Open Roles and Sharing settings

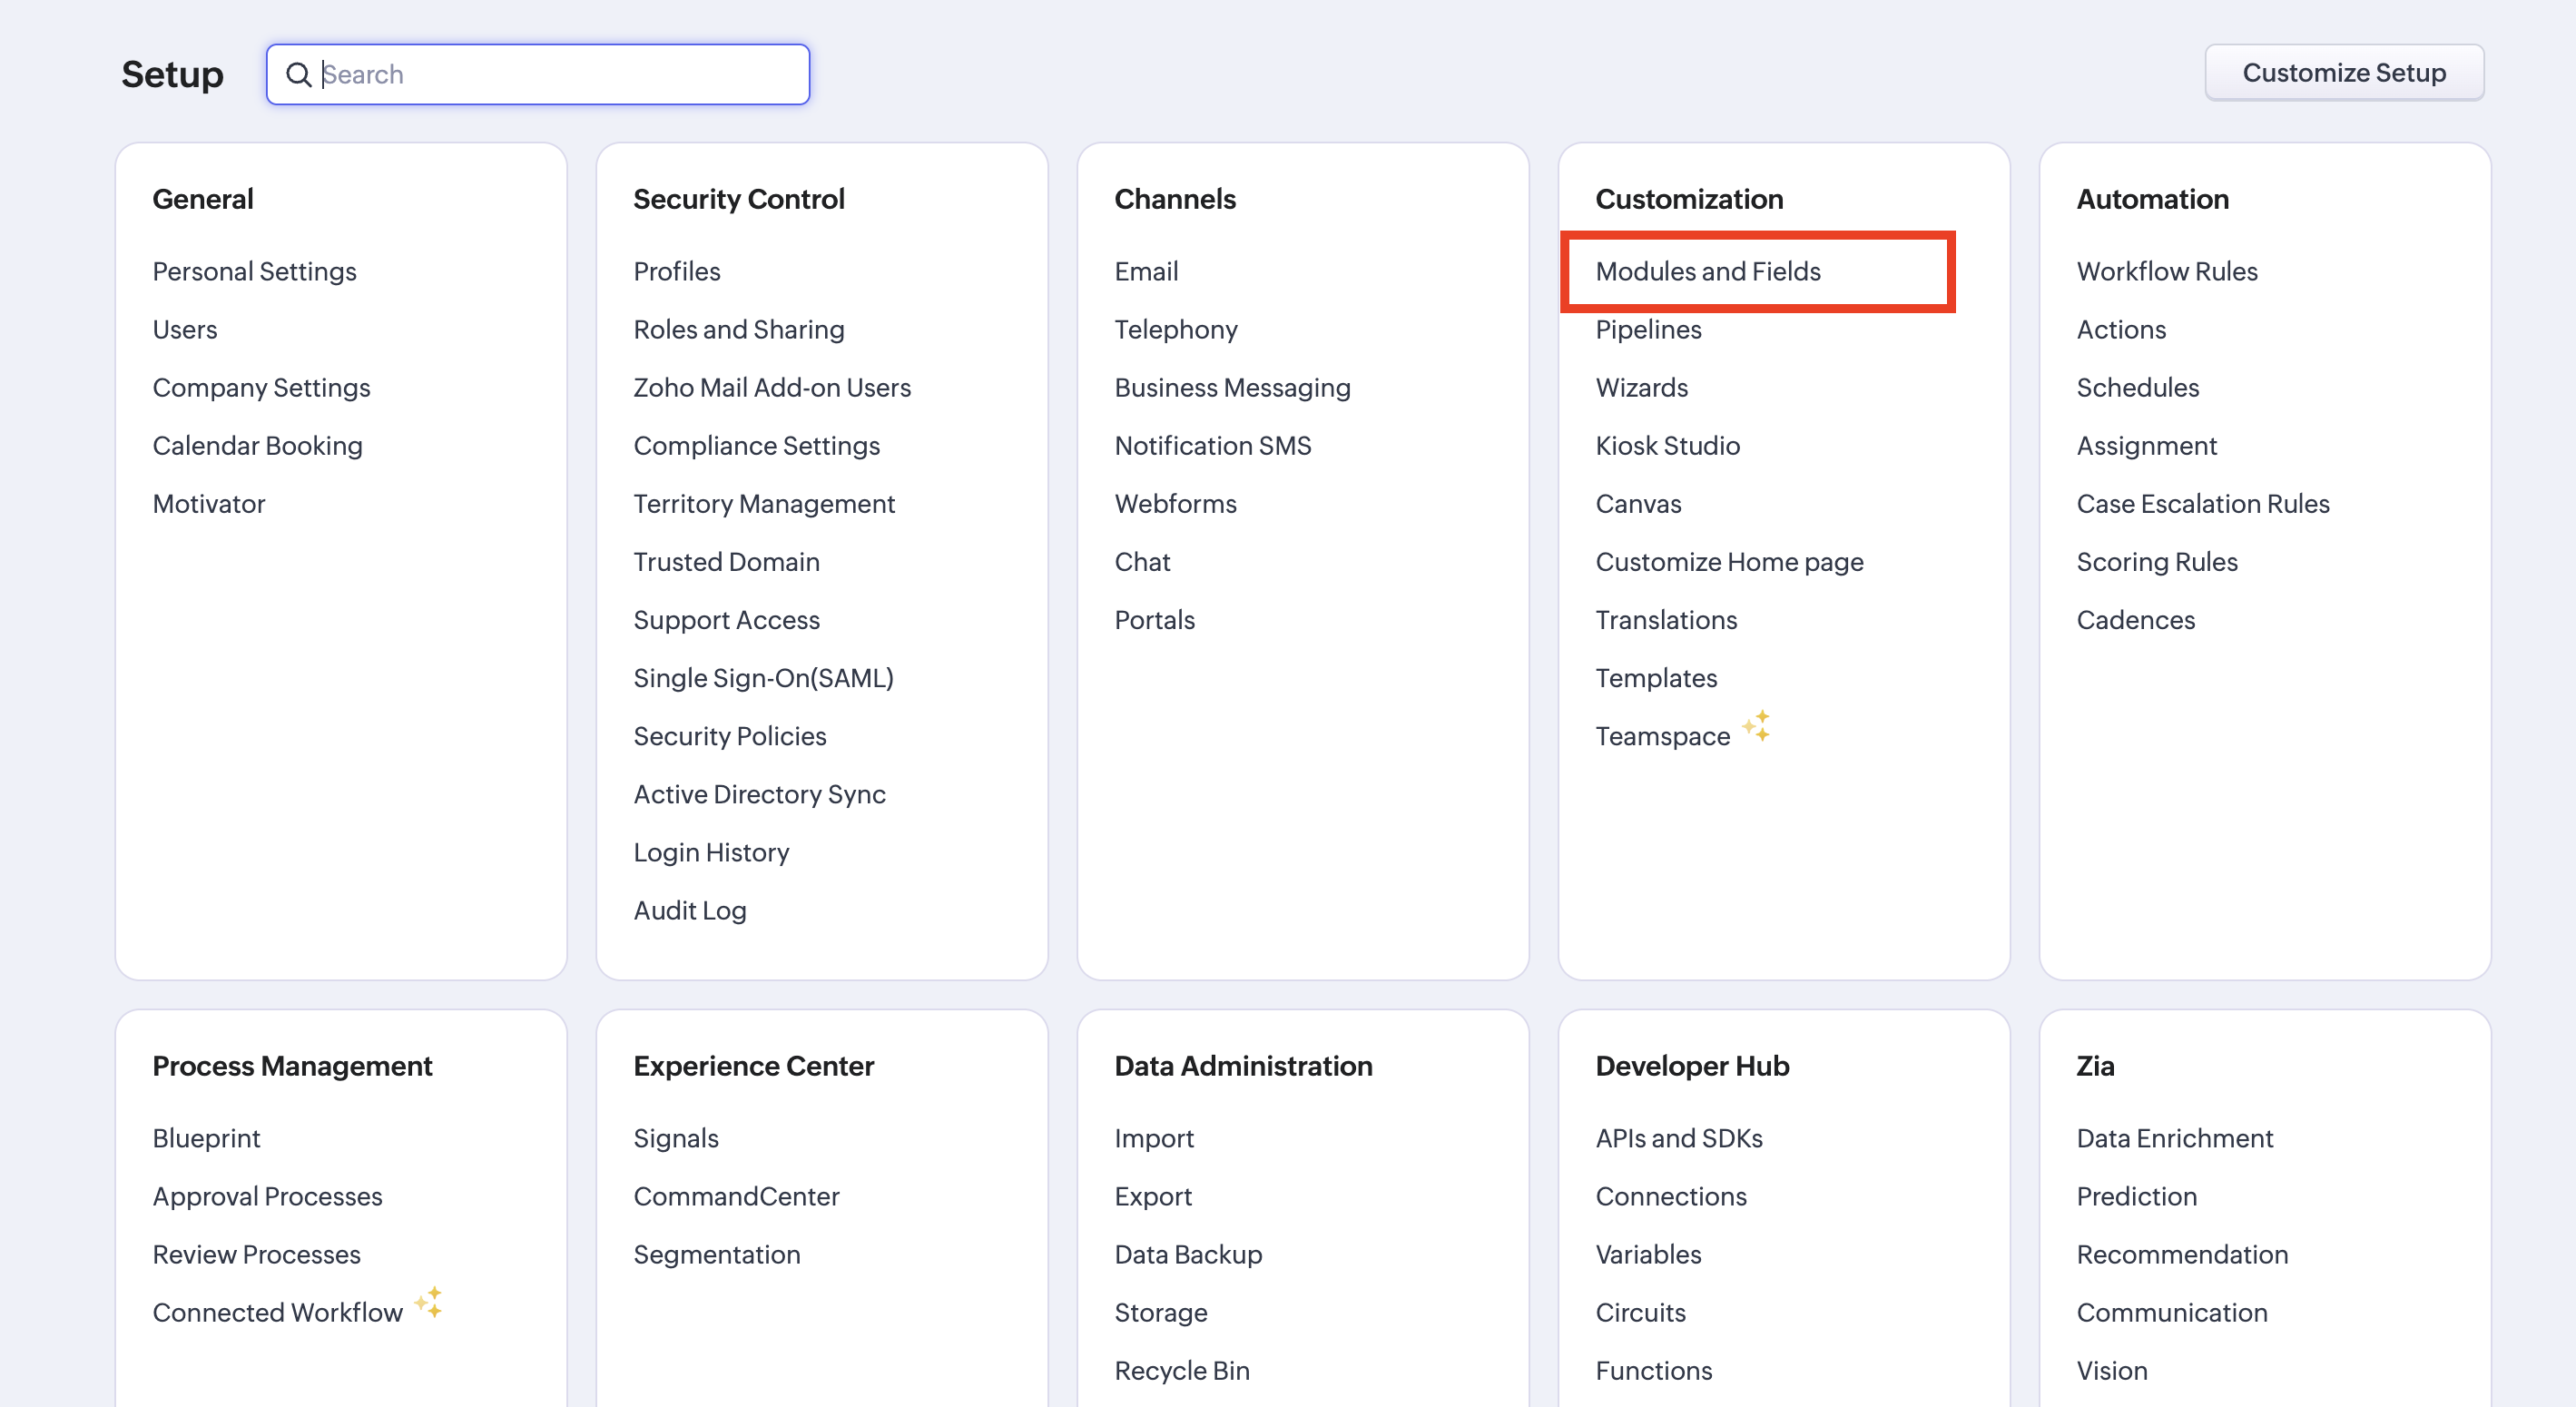[x=738, y=329]
